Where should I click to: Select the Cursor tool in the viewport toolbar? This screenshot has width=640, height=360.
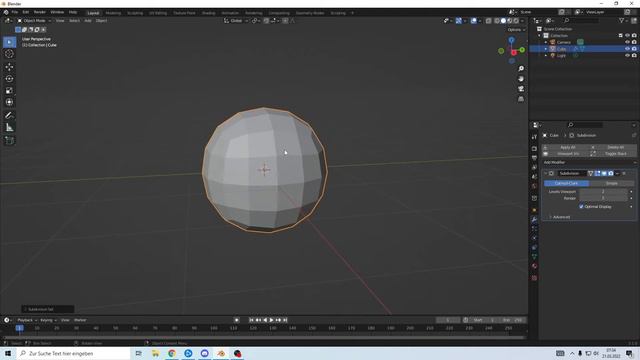(x=9, y=54)
